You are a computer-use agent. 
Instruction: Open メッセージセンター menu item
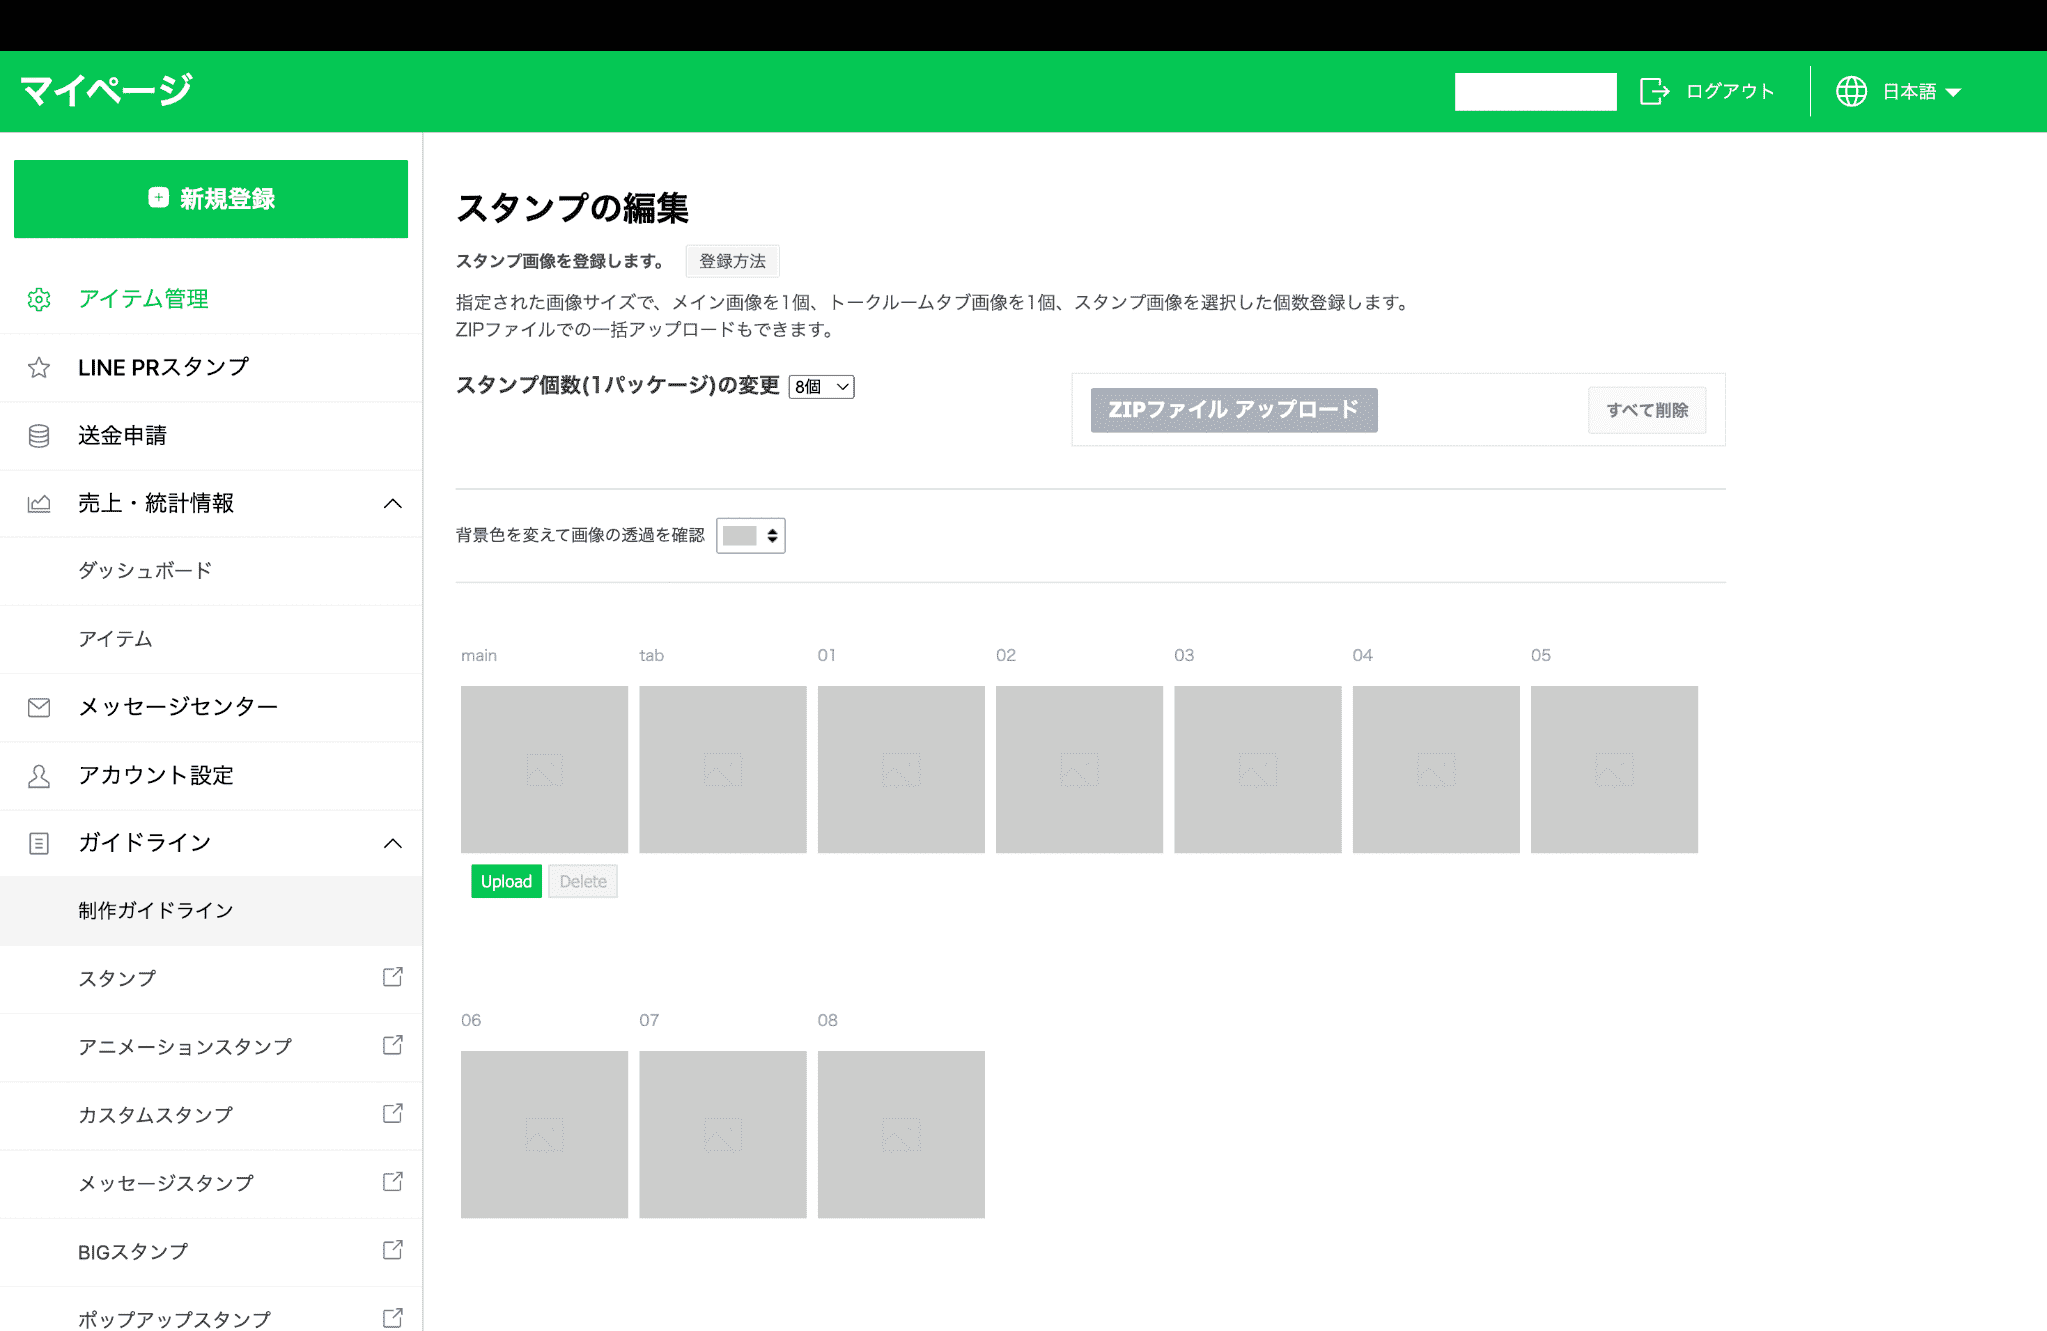tap(211, 707)
